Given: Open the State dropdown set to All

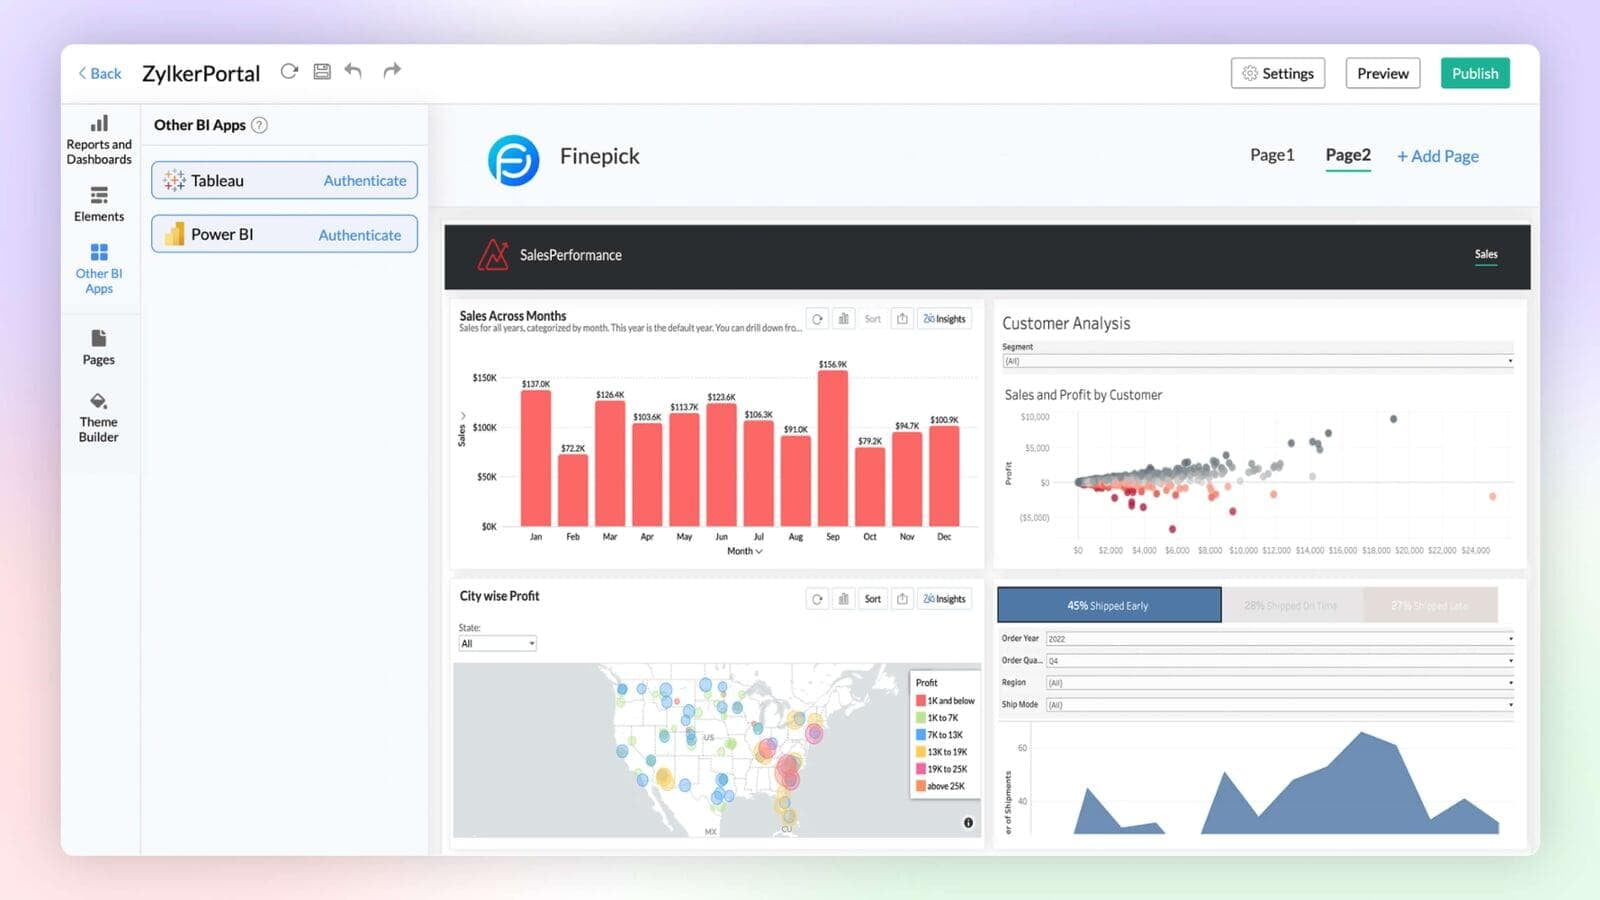Looking at the screenshot, I should tap(497, 644).
